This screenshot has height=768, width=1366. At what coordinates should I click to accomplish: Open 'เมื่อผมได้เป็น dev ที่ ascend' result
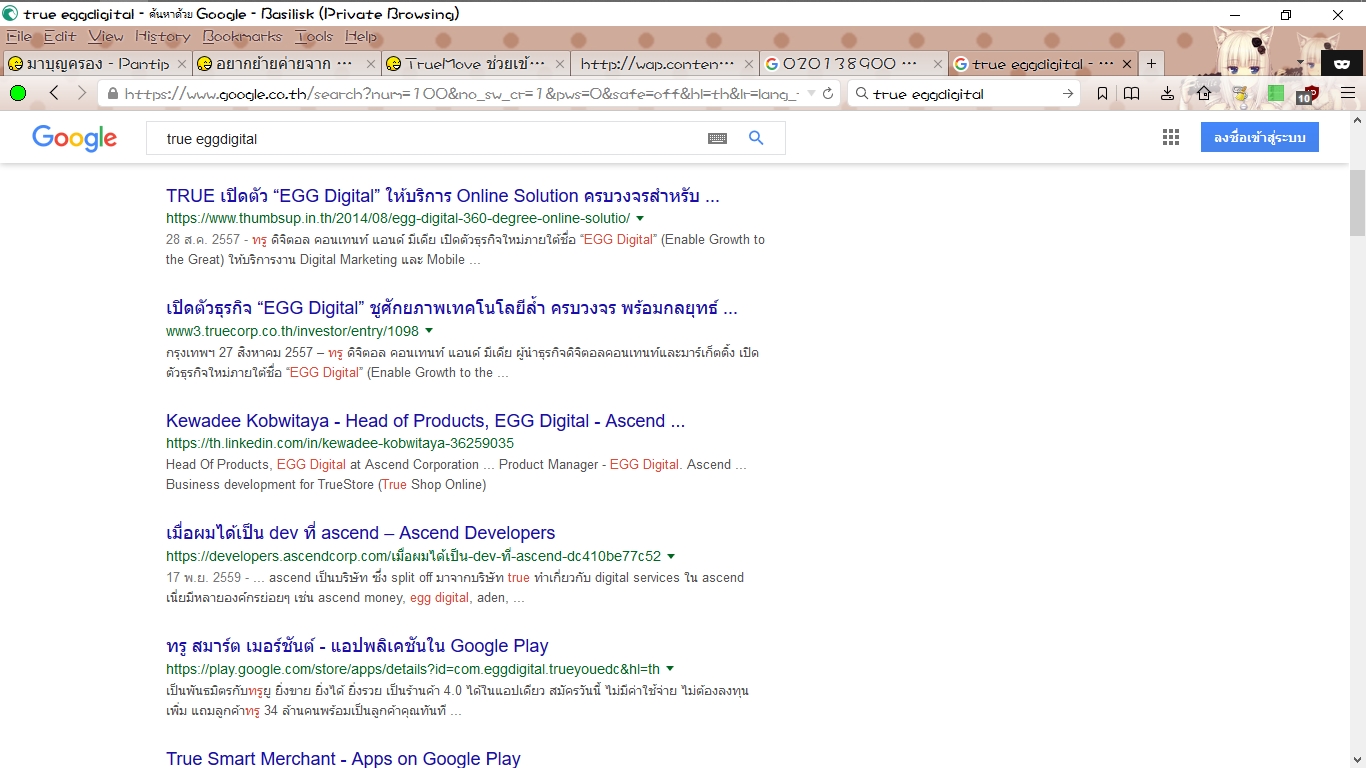tap(360, 533)
